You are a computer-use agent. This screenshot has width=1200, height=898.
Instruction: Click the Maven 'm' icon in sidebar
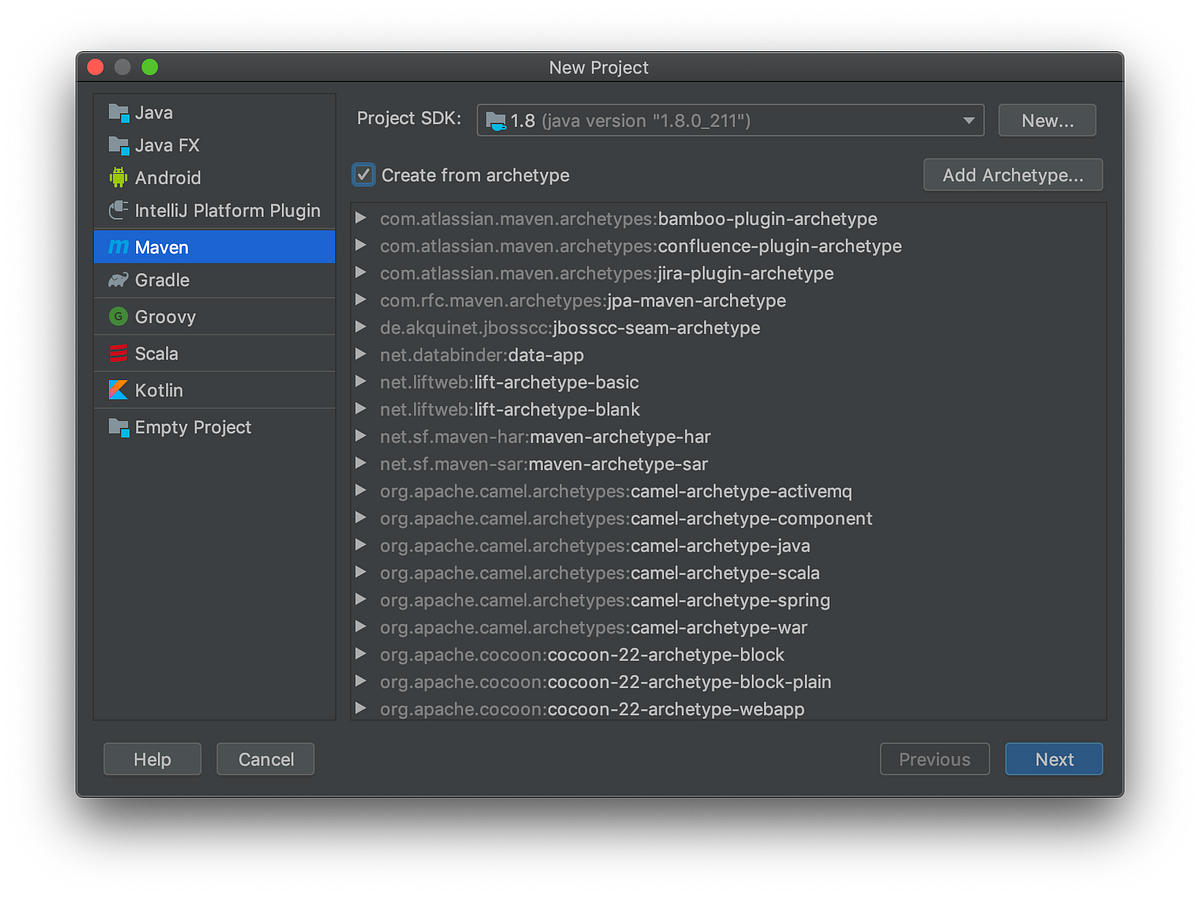point(119,246)
